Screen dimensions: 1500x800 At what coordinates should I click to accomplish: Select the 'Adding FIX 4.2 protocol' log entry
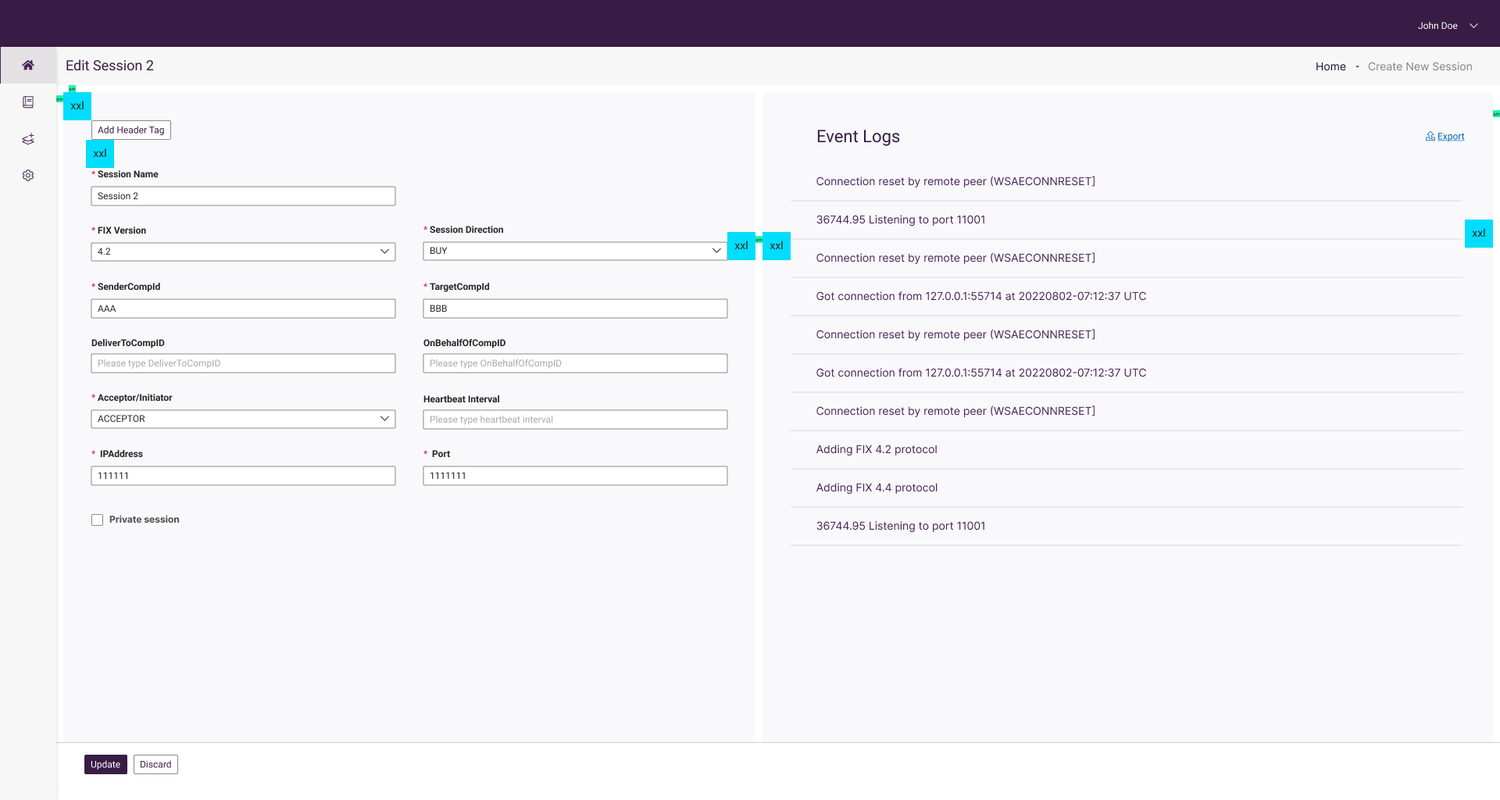click(1126, 450)
